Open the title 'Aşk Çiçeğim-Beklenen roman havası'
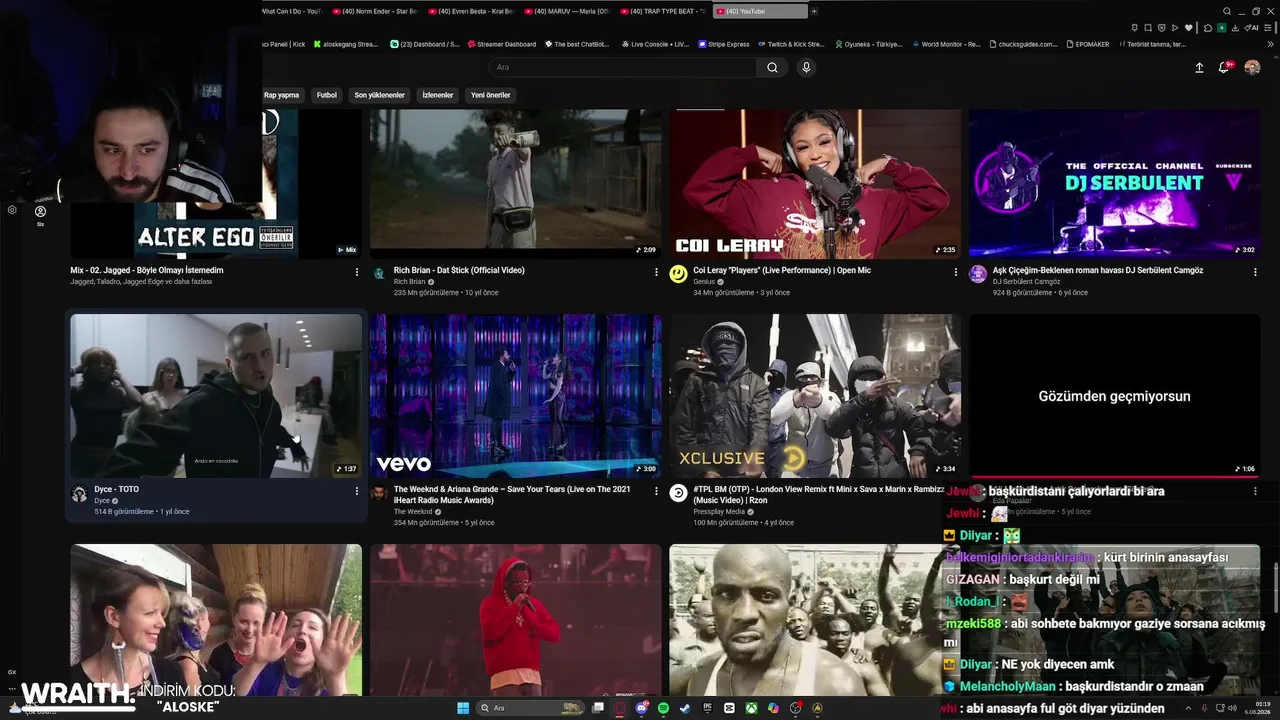Image resolution: width=1280 pixels, height=720 pixels. [x=1098, y=270]
